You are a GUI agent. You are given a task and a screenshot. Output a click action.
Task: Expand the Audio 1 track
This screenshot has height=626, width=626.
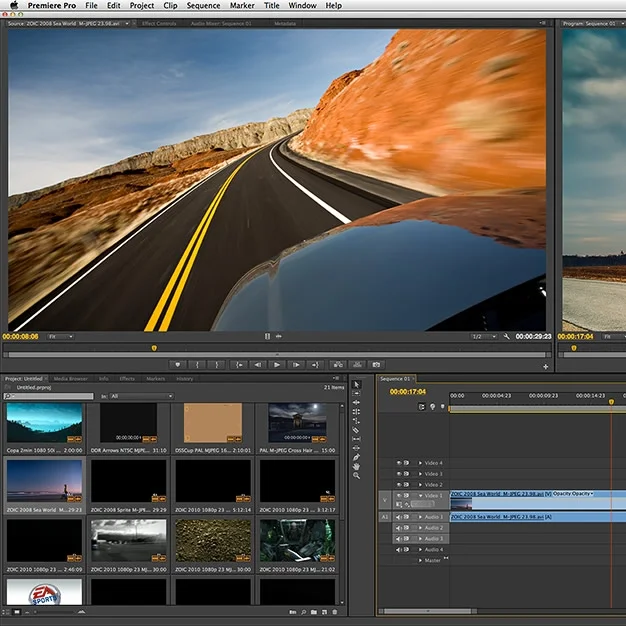tap(420, 517)
